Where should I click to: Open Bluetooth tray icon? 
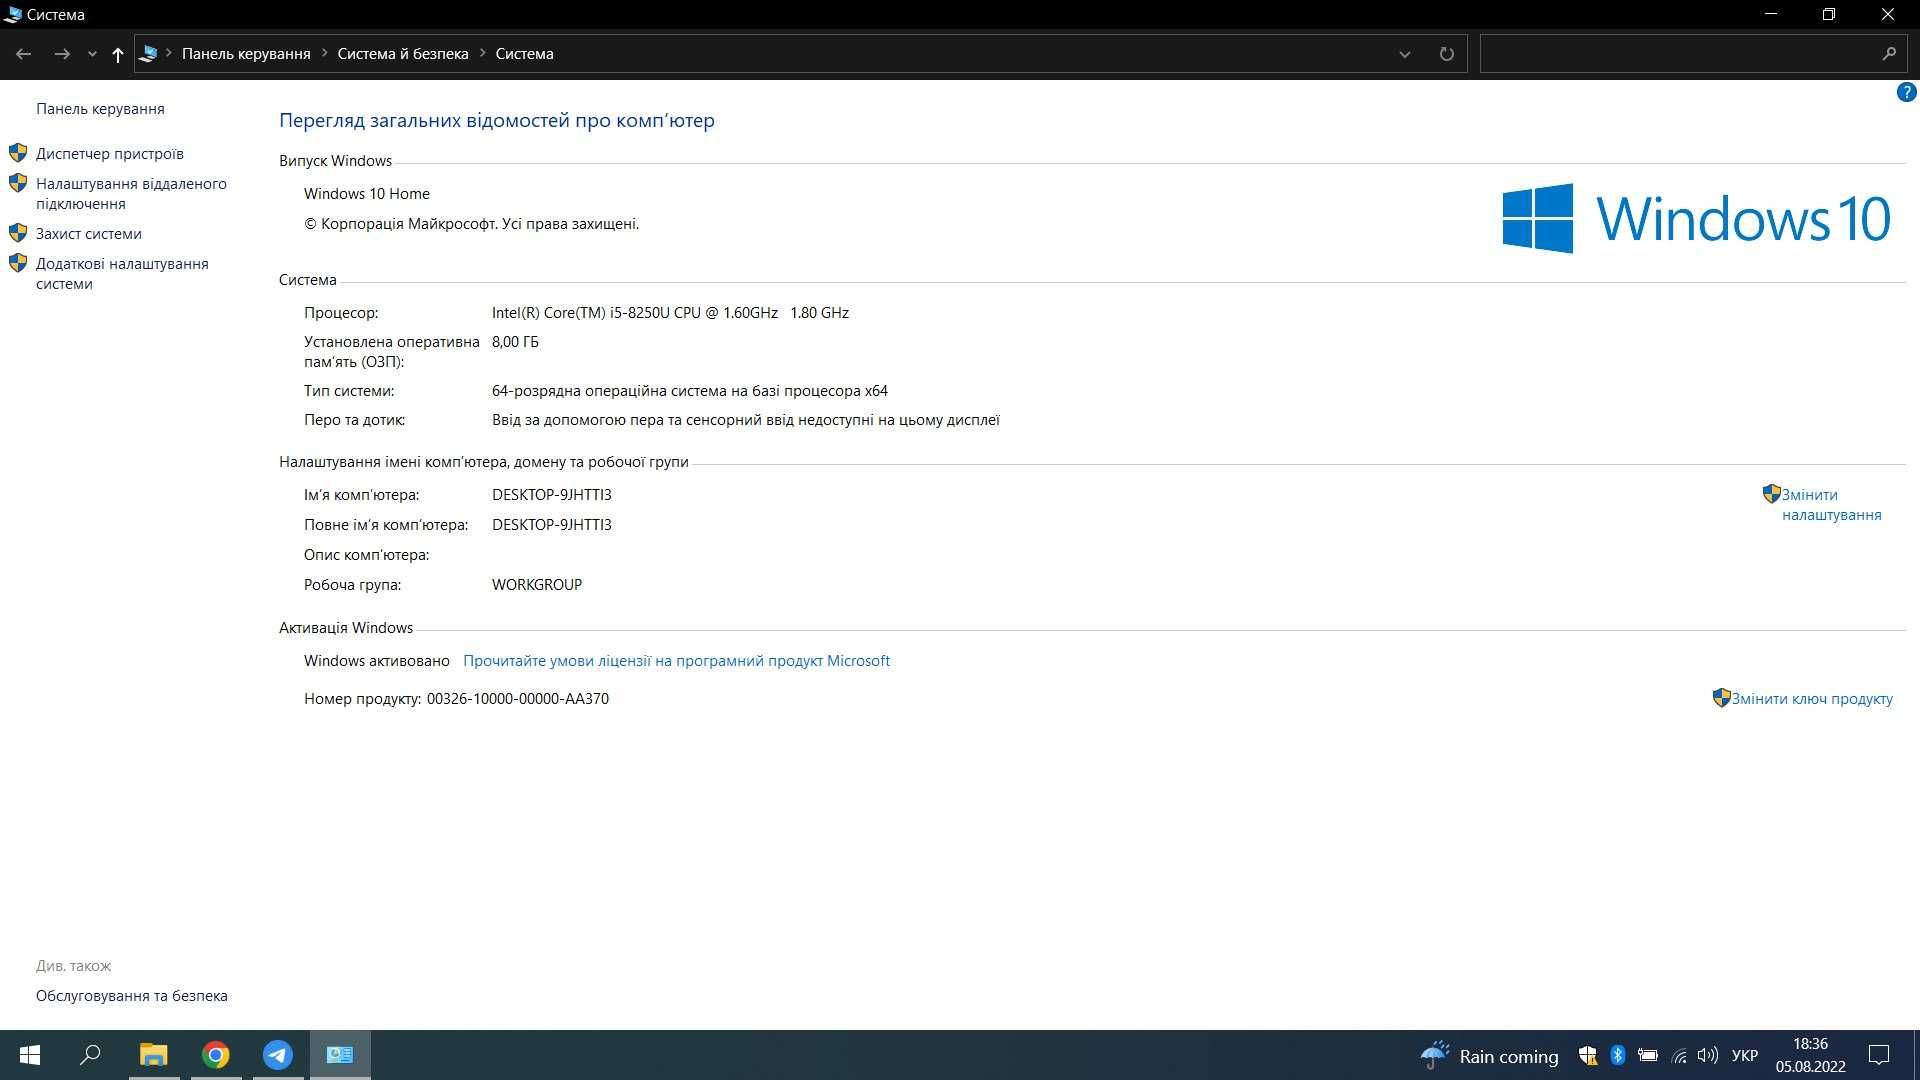(1618, 1055)
